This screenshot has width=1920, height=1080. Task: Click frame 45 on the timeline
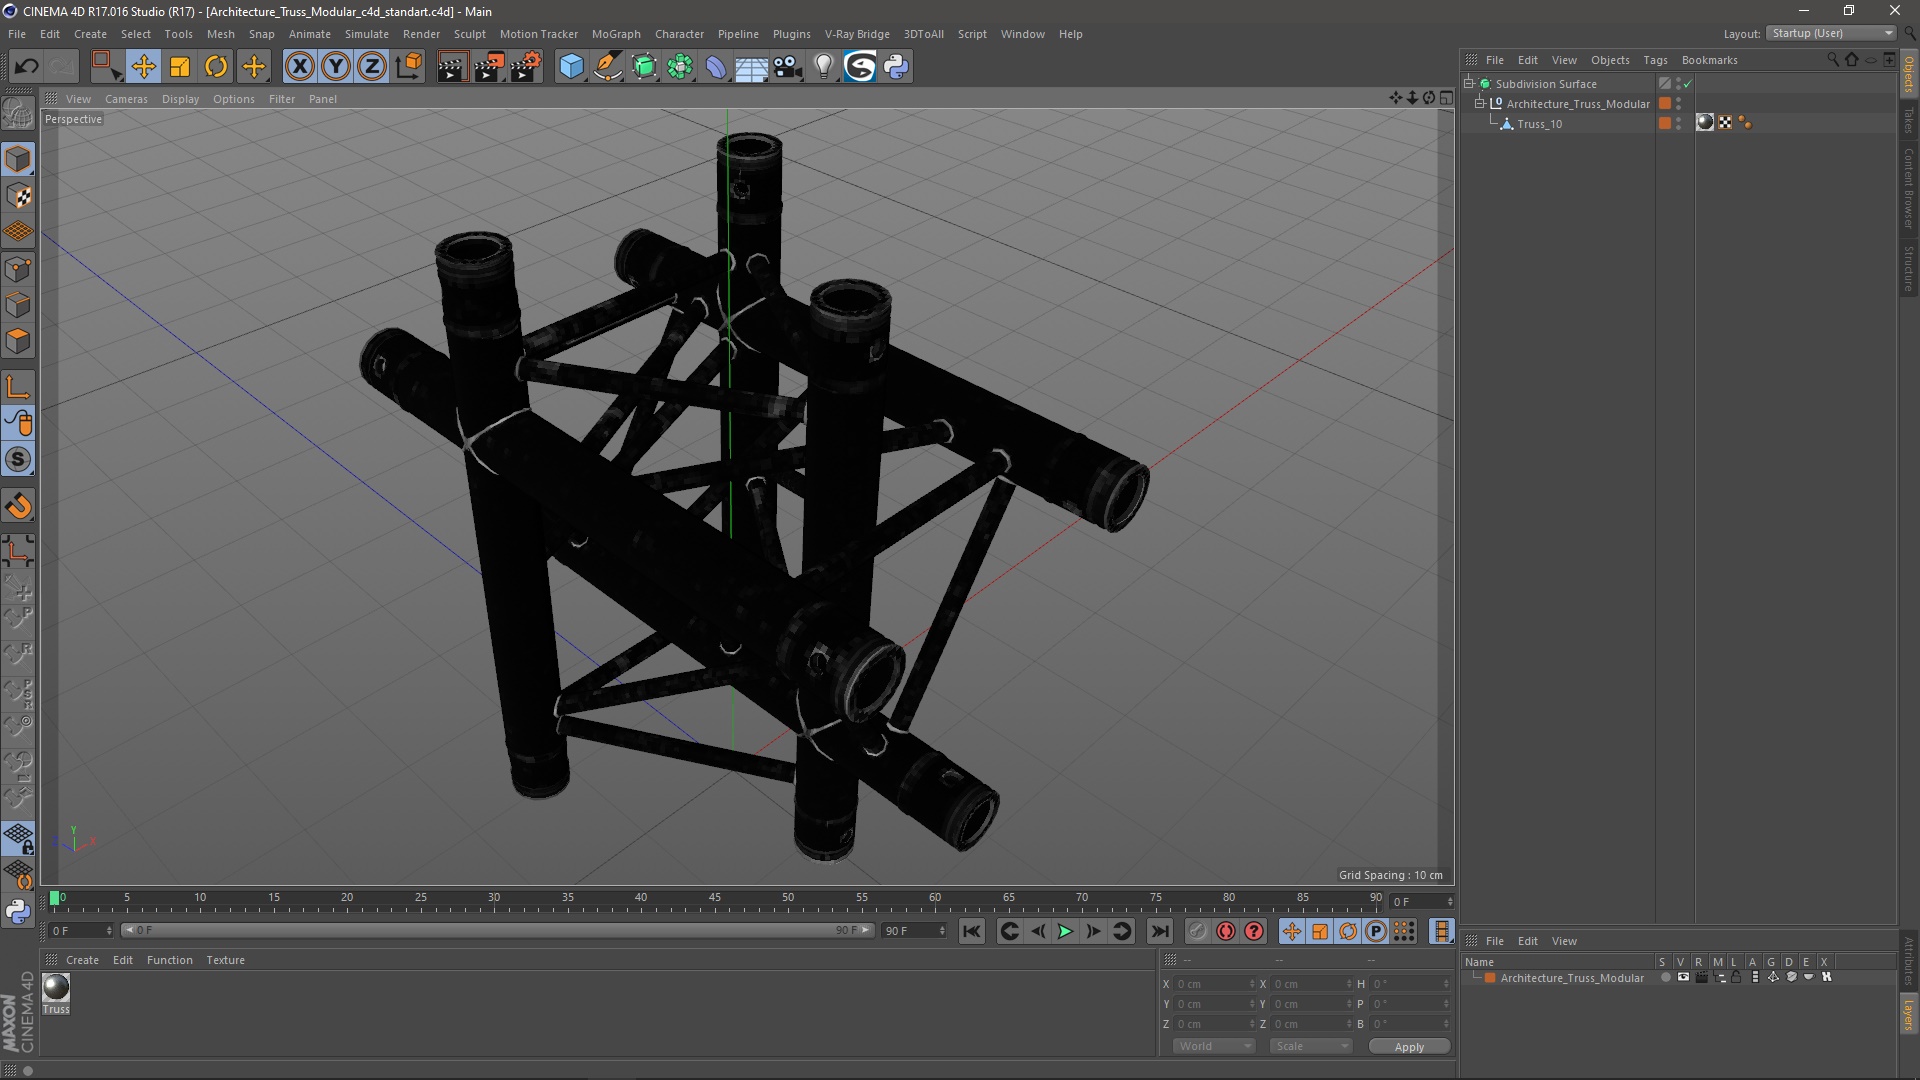(714, 900)
